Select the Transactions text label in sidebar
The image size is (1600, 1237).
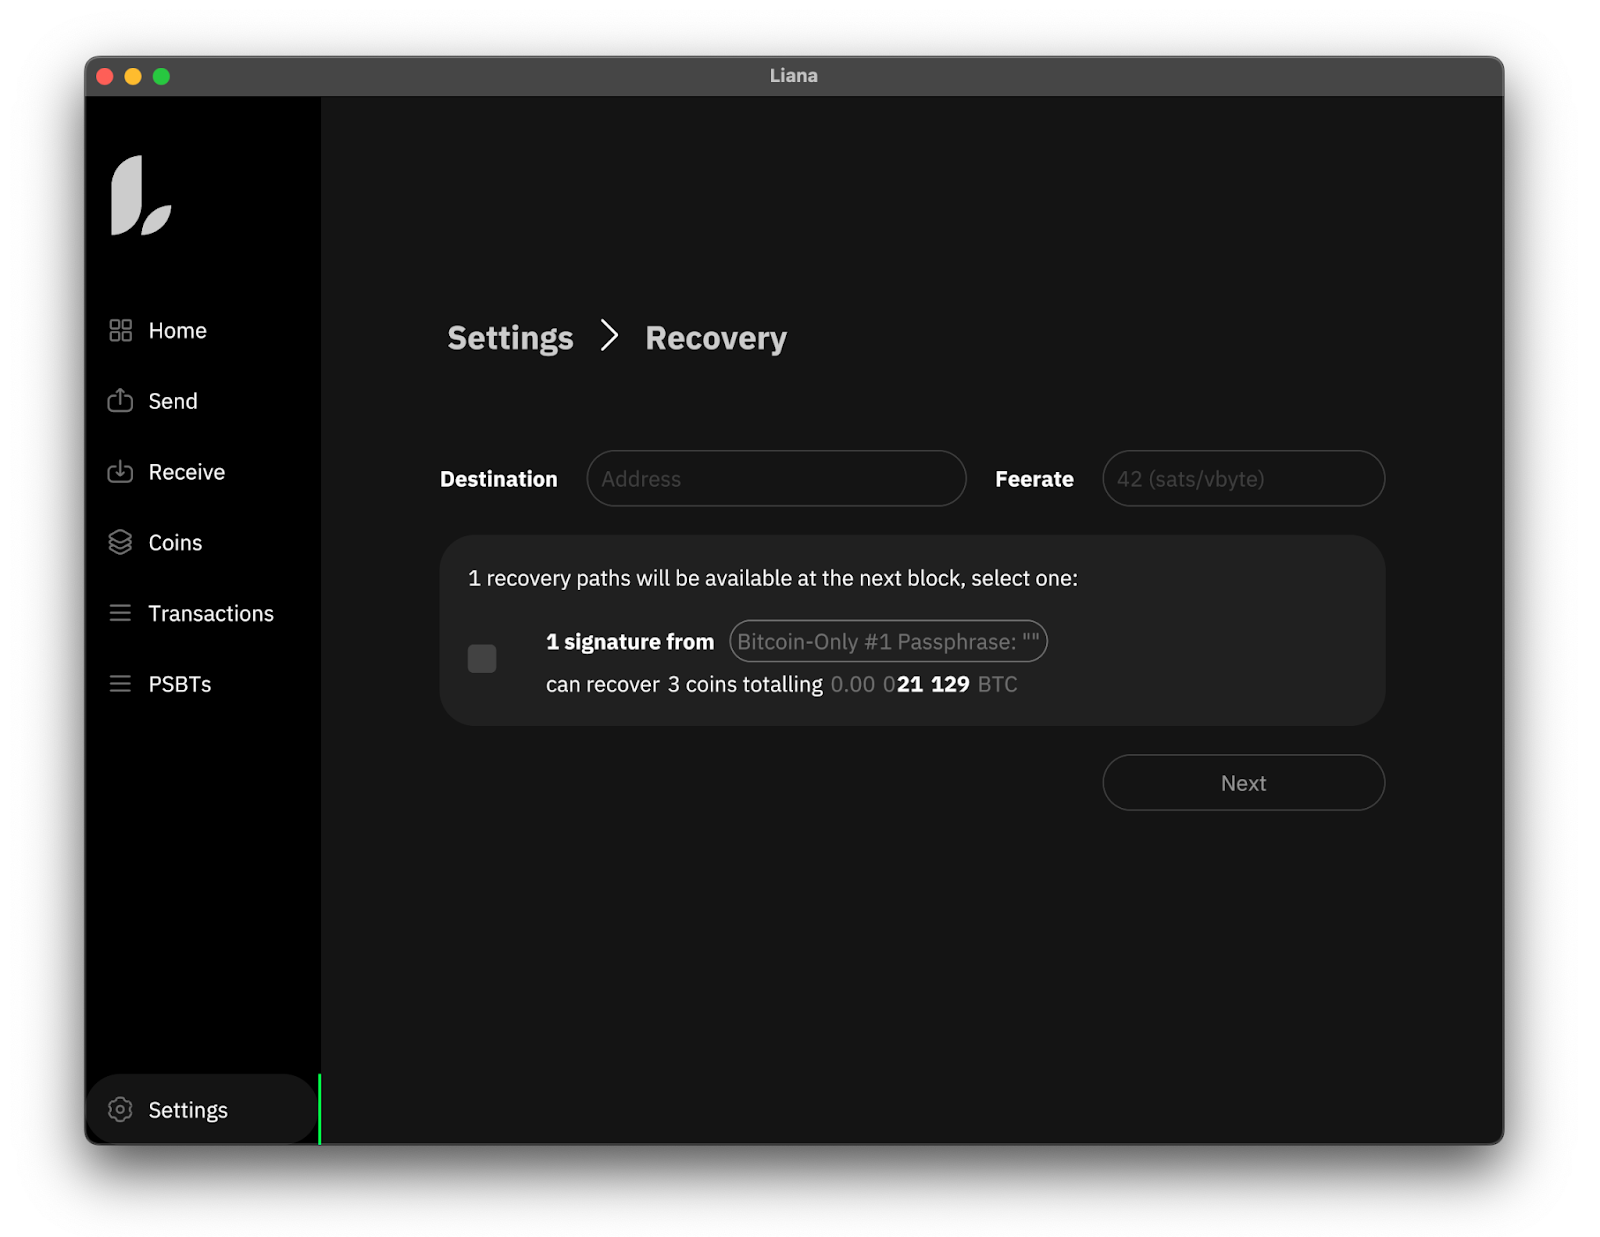coord(211,613)
